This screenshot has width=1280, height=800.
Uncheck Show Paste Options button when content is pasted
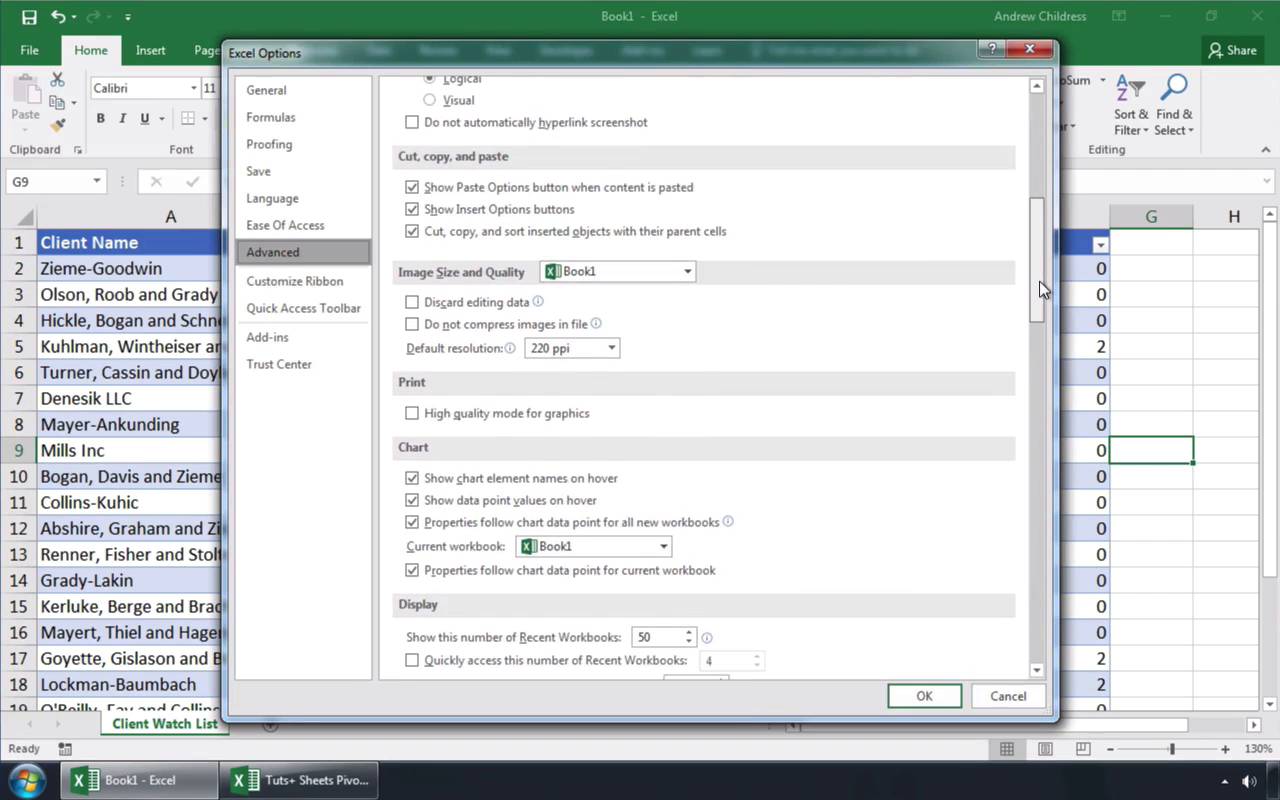tap(412, 187)
